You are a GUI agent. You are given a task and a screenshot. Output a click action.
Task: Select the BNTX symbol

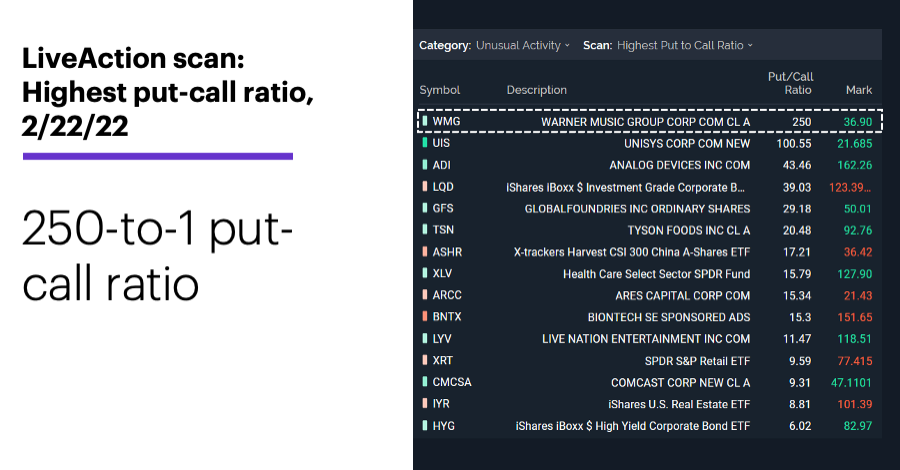pos(447,317)
